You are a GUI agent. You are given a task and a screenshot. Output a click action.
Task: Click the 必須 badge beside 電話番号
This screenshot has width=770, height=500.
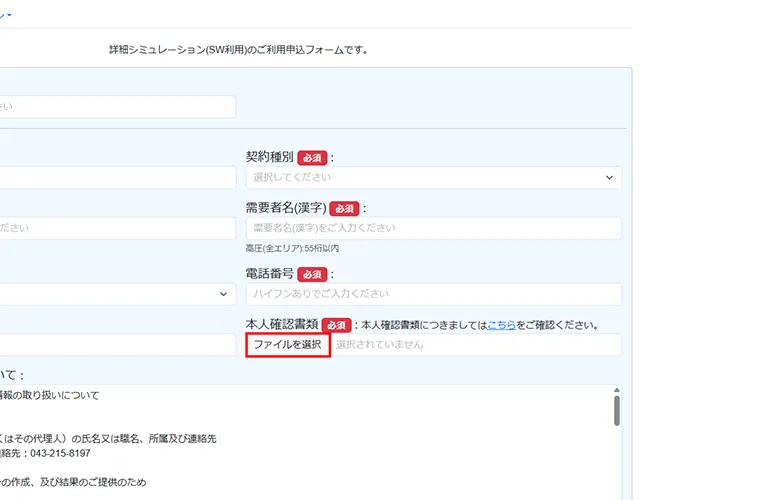coord(312,274)
